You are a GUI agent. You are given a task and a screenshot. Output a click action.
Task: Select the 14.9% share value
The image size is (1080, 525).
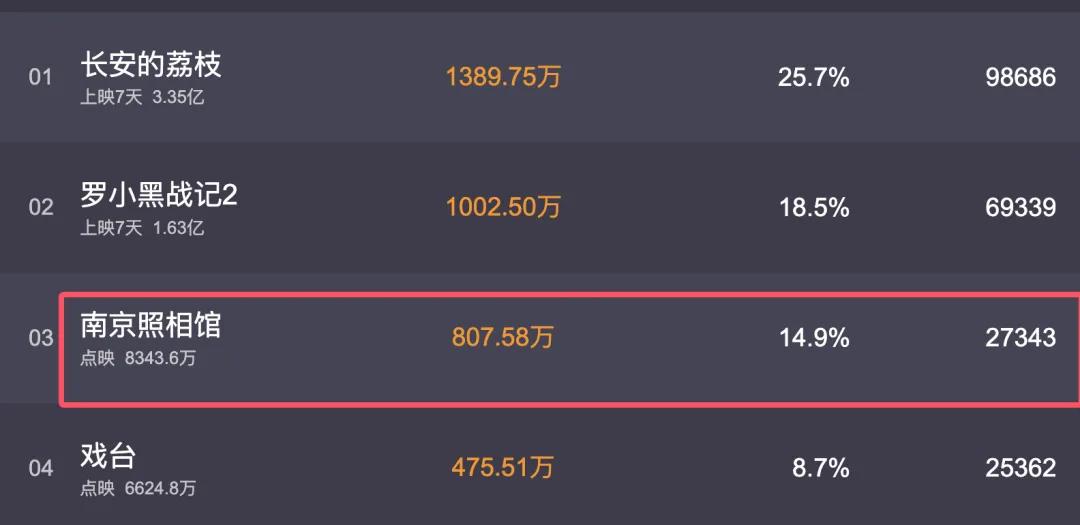(813, 337)
